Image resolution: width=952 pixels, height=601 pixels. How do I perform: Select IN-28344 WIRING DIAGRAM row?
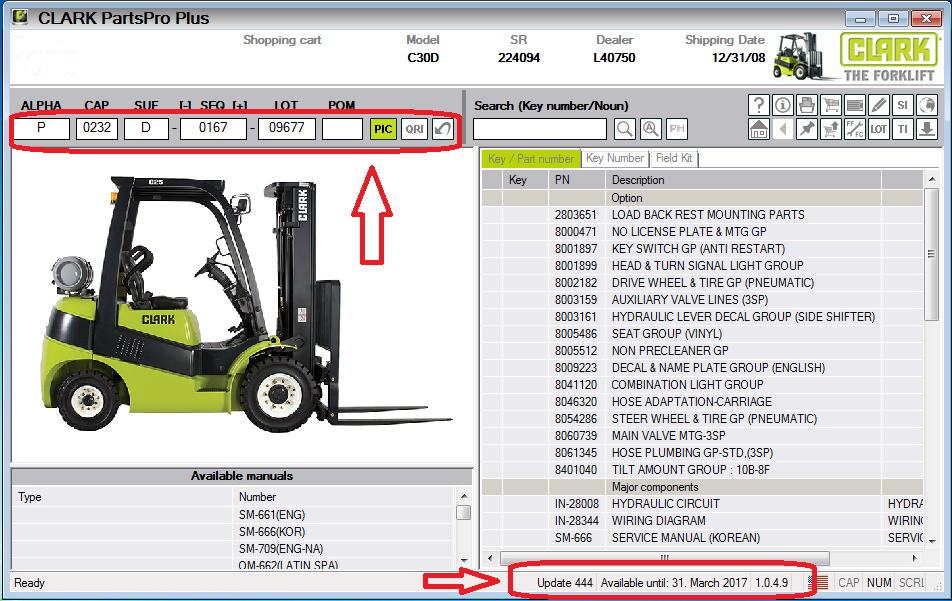702,521
